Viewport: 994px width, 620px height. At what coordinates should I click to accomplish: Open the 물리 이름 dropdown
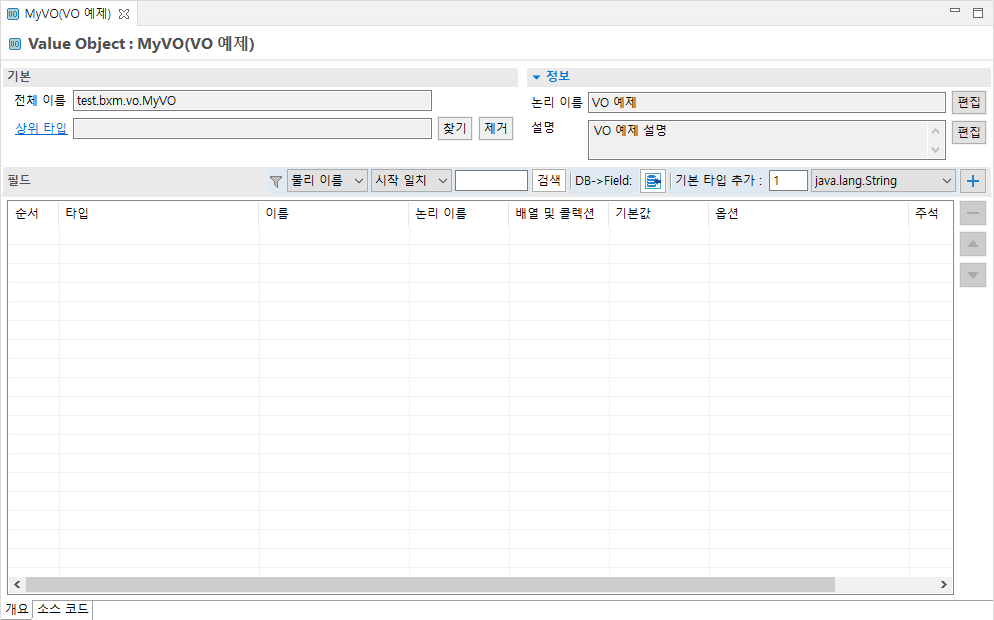[327, 181]
